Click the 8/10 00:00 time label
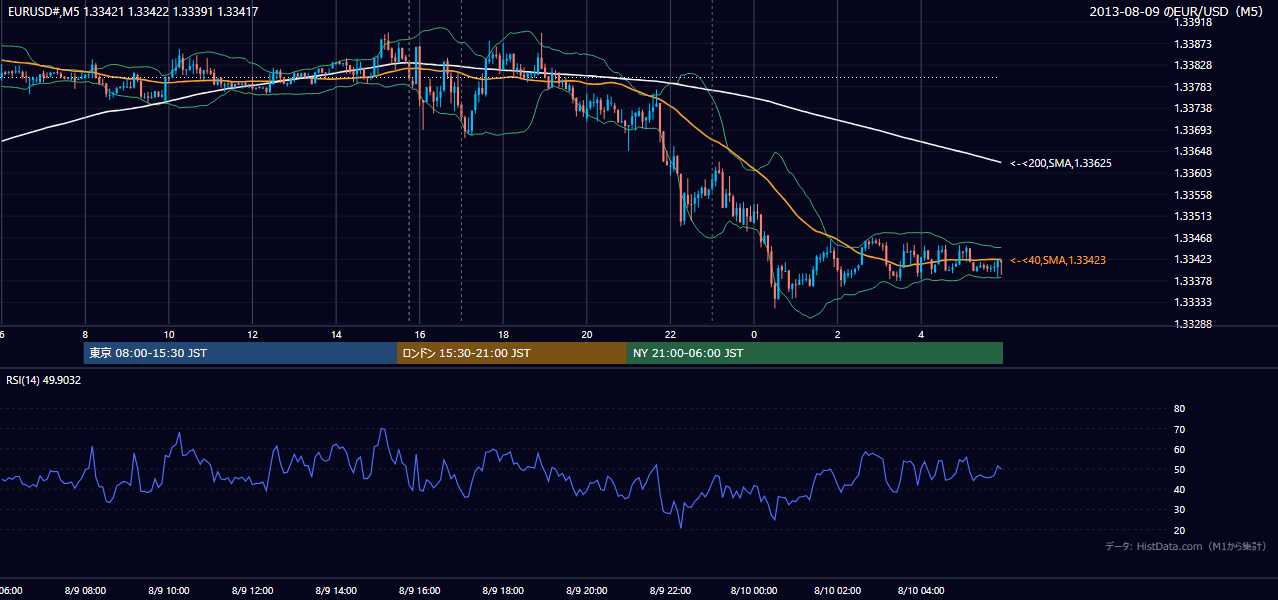 tap(754, 590)
